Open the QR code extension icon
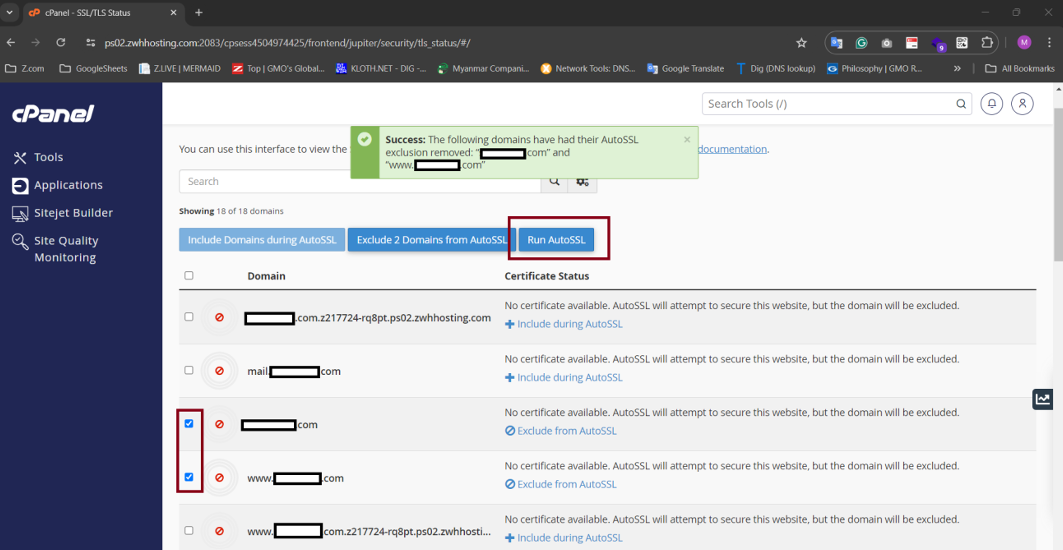This screenshot has width=1063, height=550. (962, 43)
